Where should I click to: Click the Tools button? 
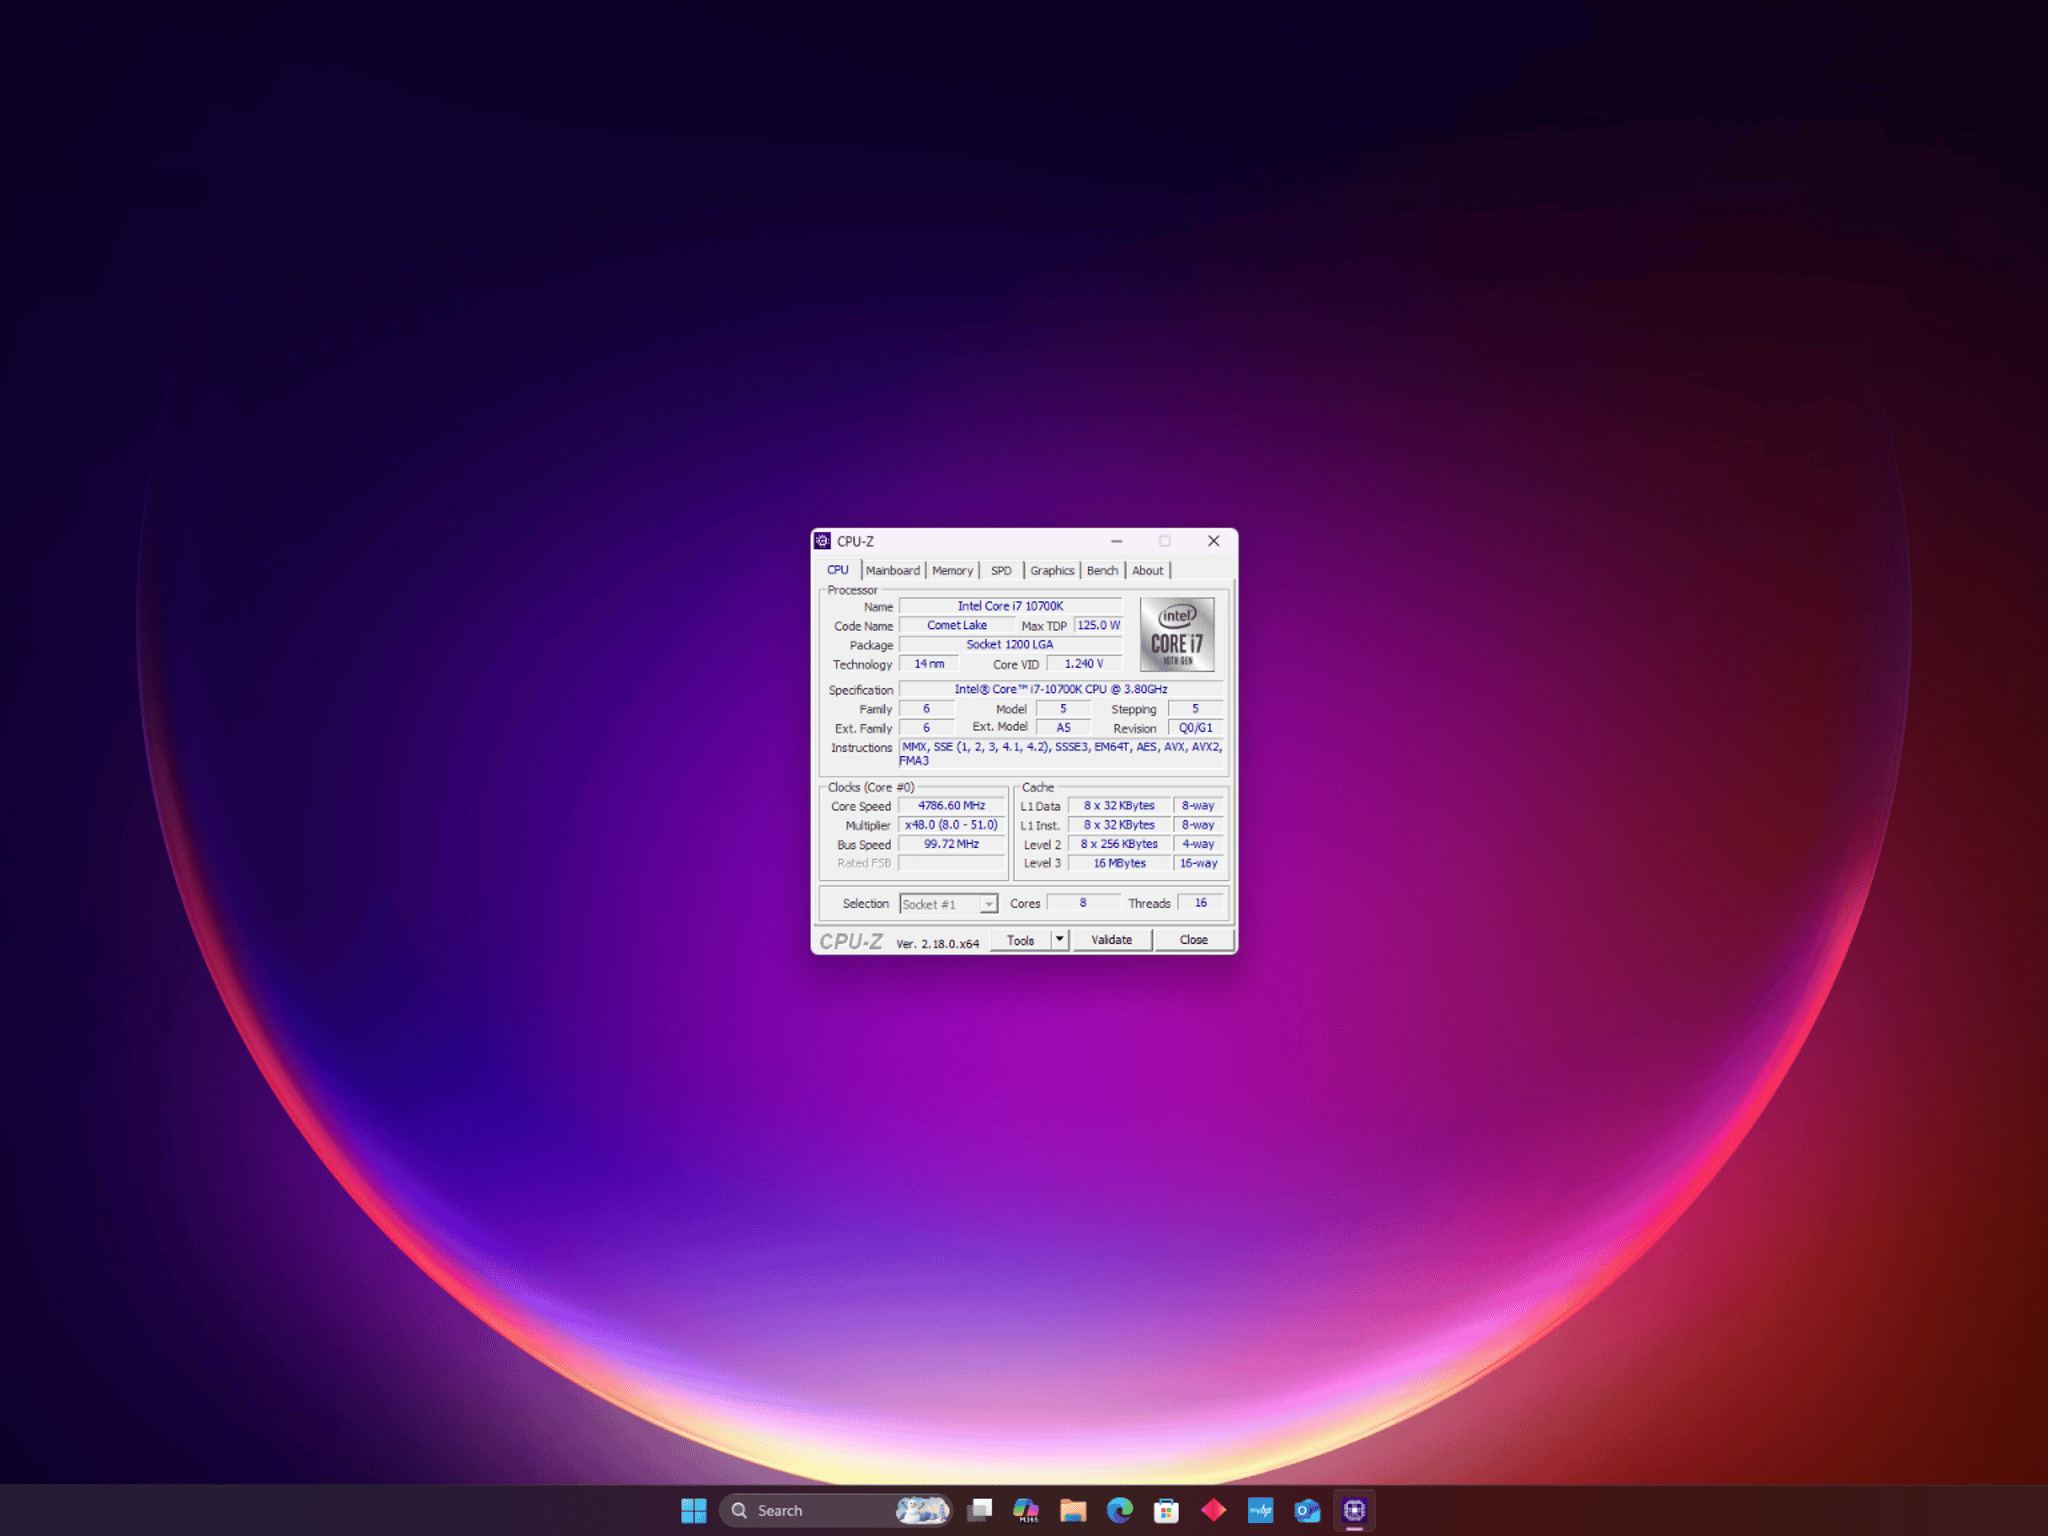(1020, 940)
